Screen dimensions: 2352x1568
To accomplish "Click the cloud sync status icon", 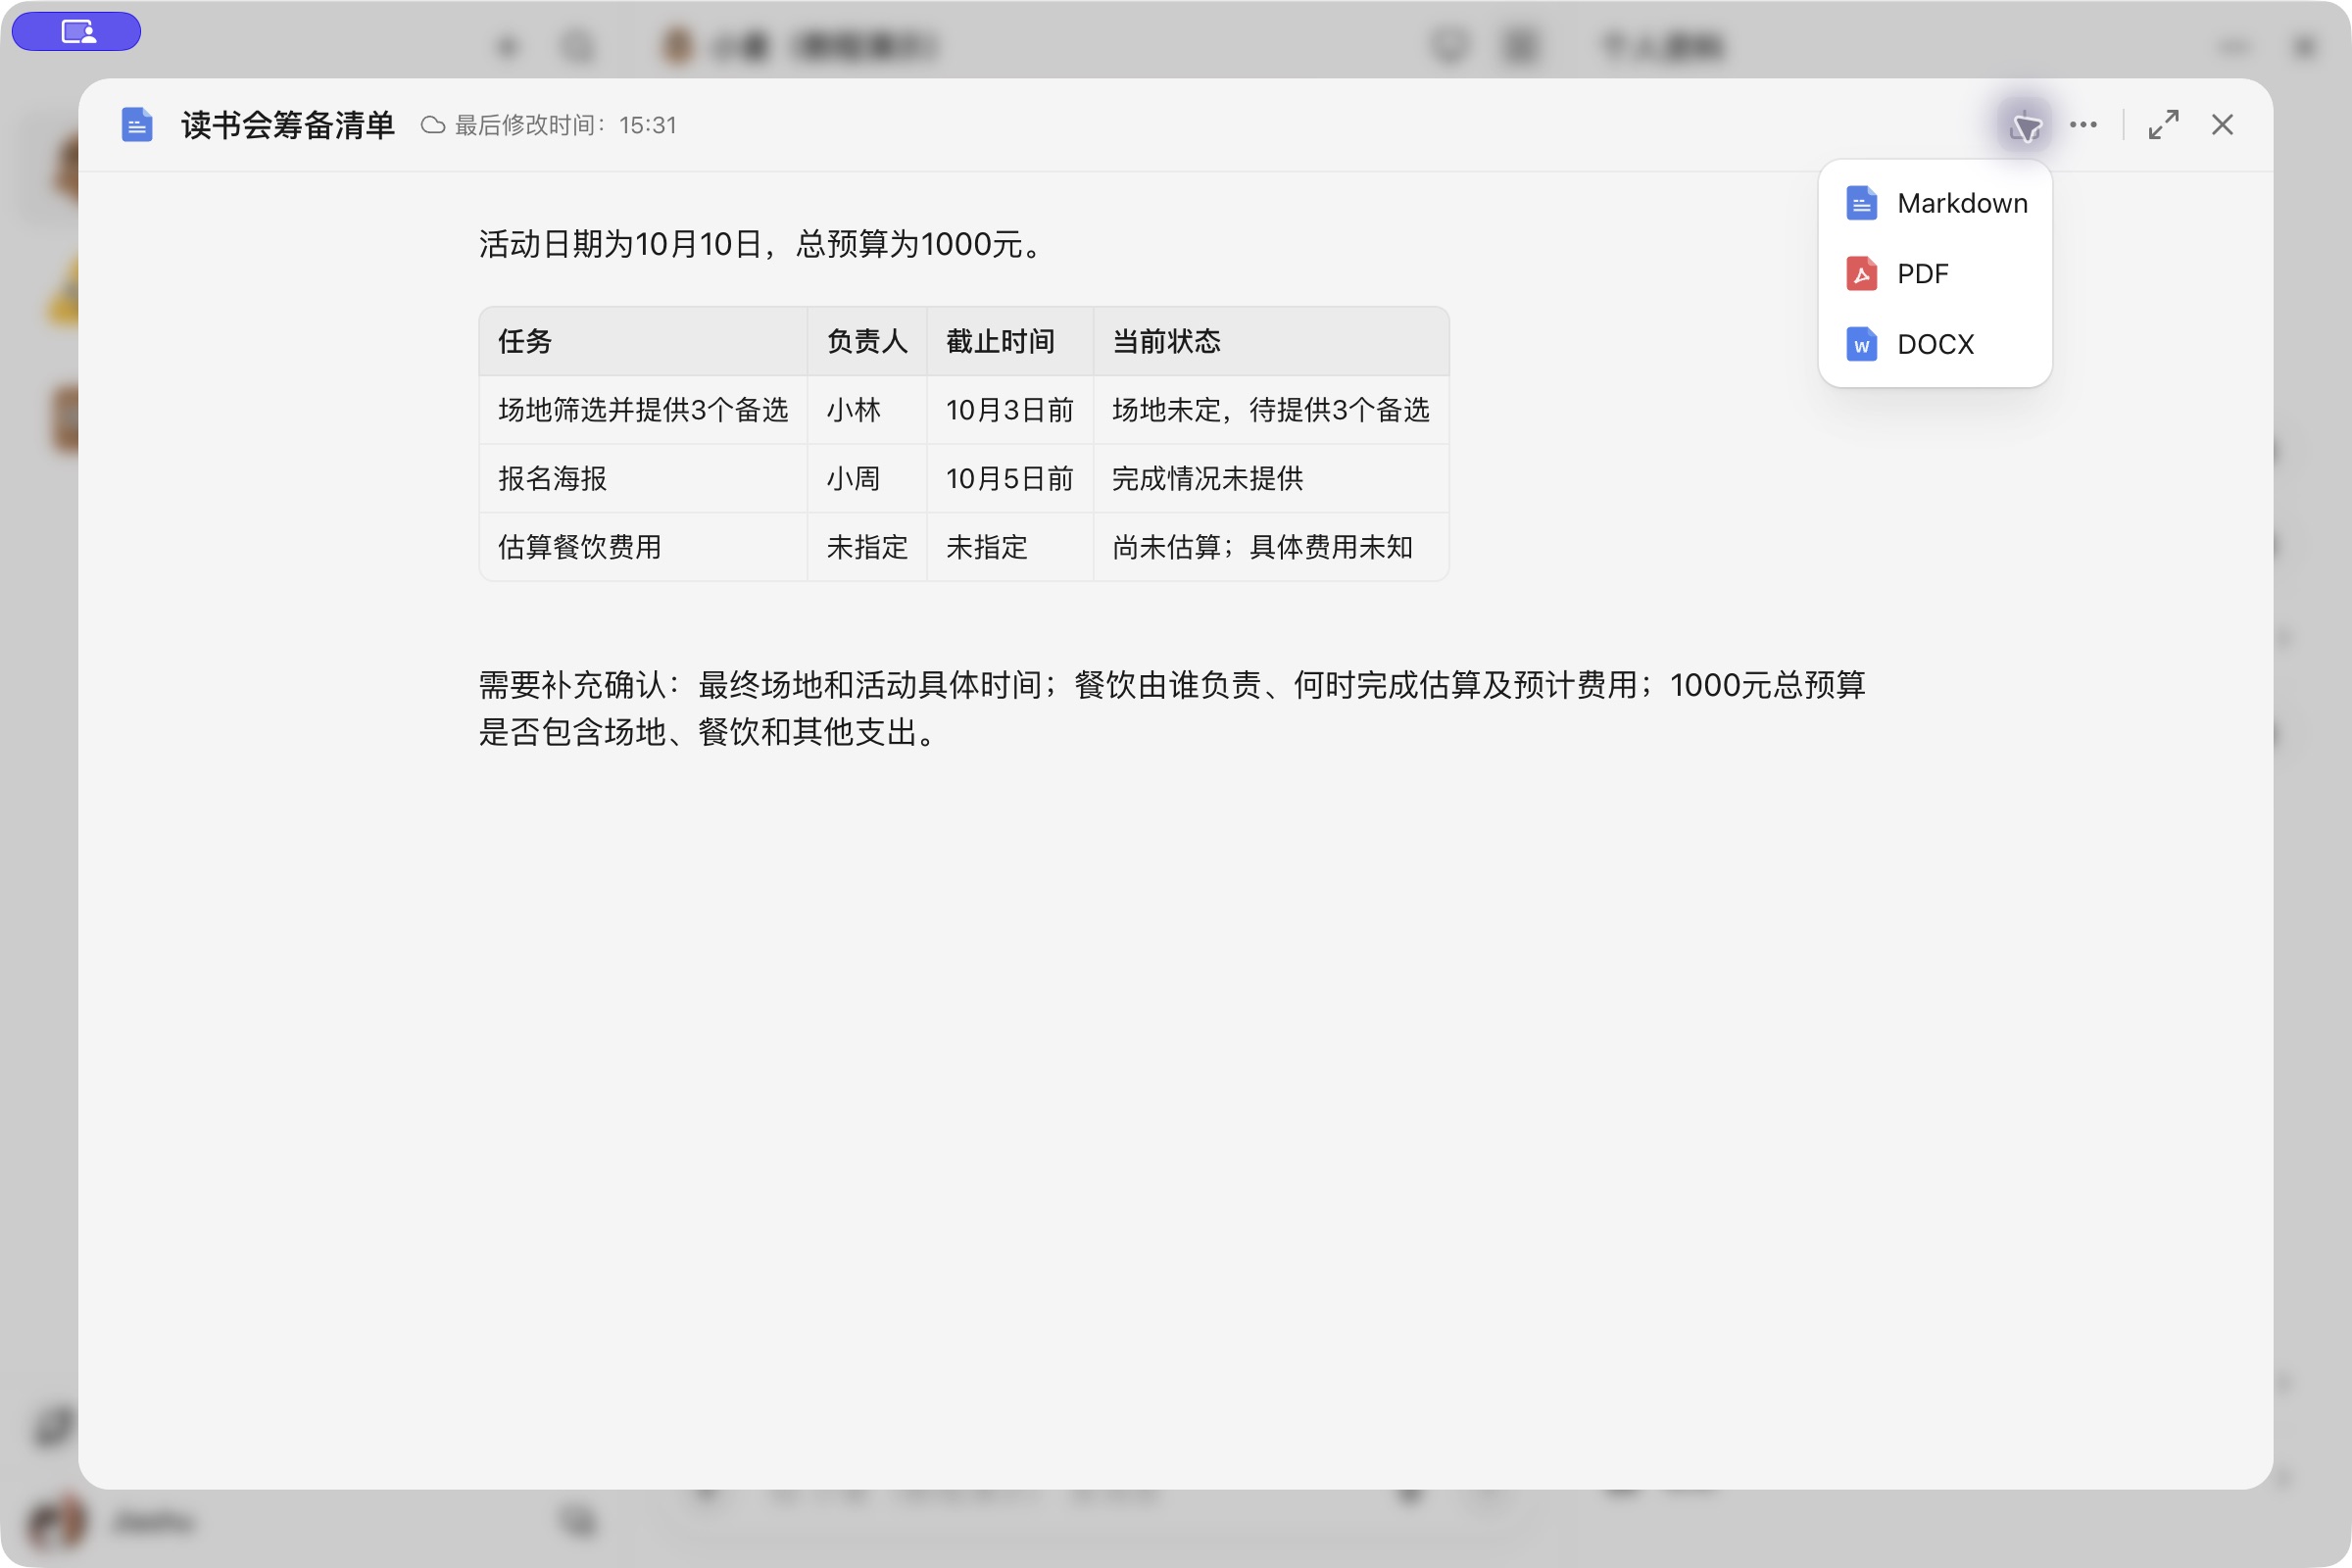I will click(x=432, y=125).
